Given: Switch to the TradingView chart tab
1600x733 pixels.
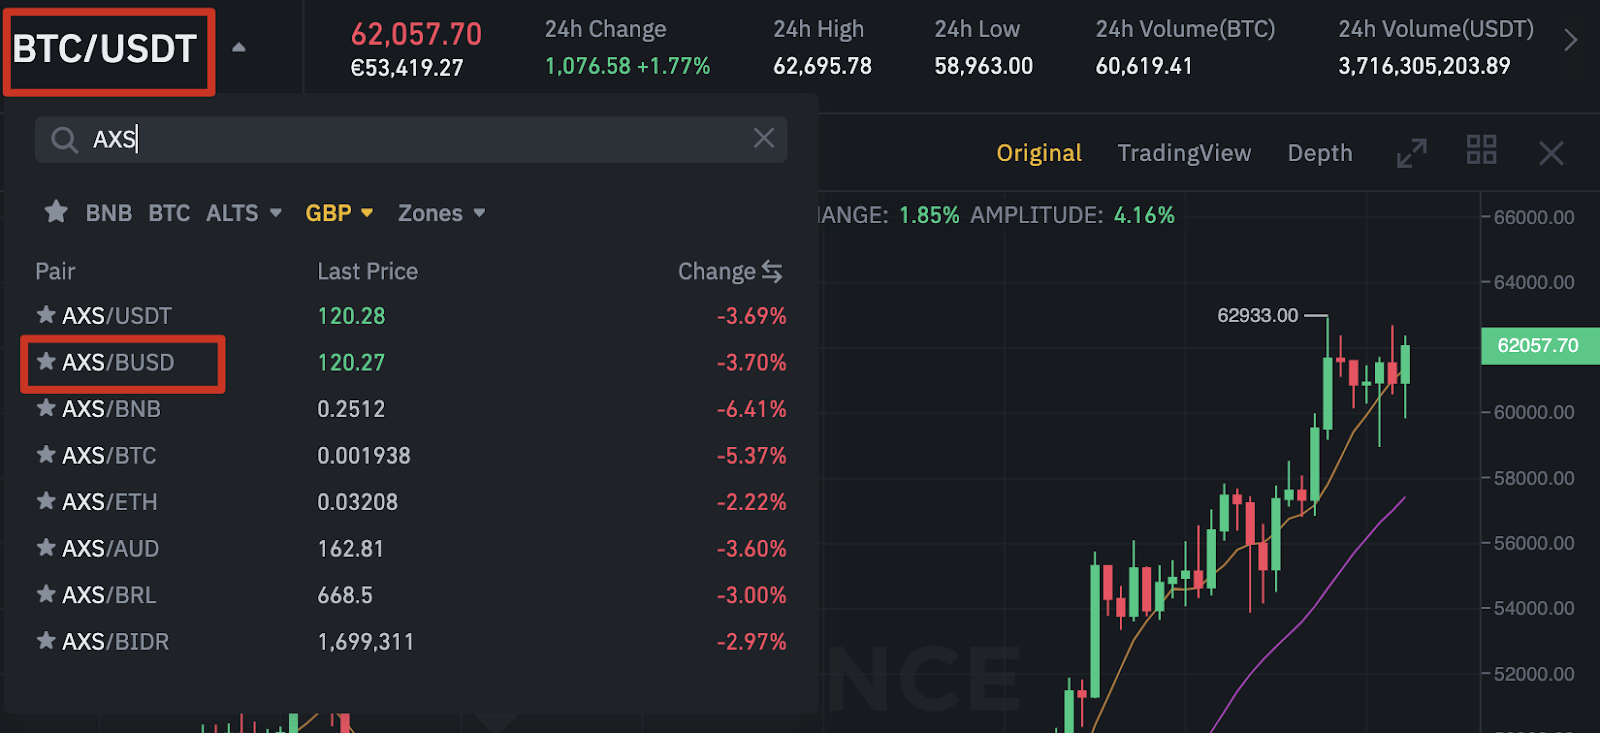Looking at the screenshot, I should tap(1184, 153).
